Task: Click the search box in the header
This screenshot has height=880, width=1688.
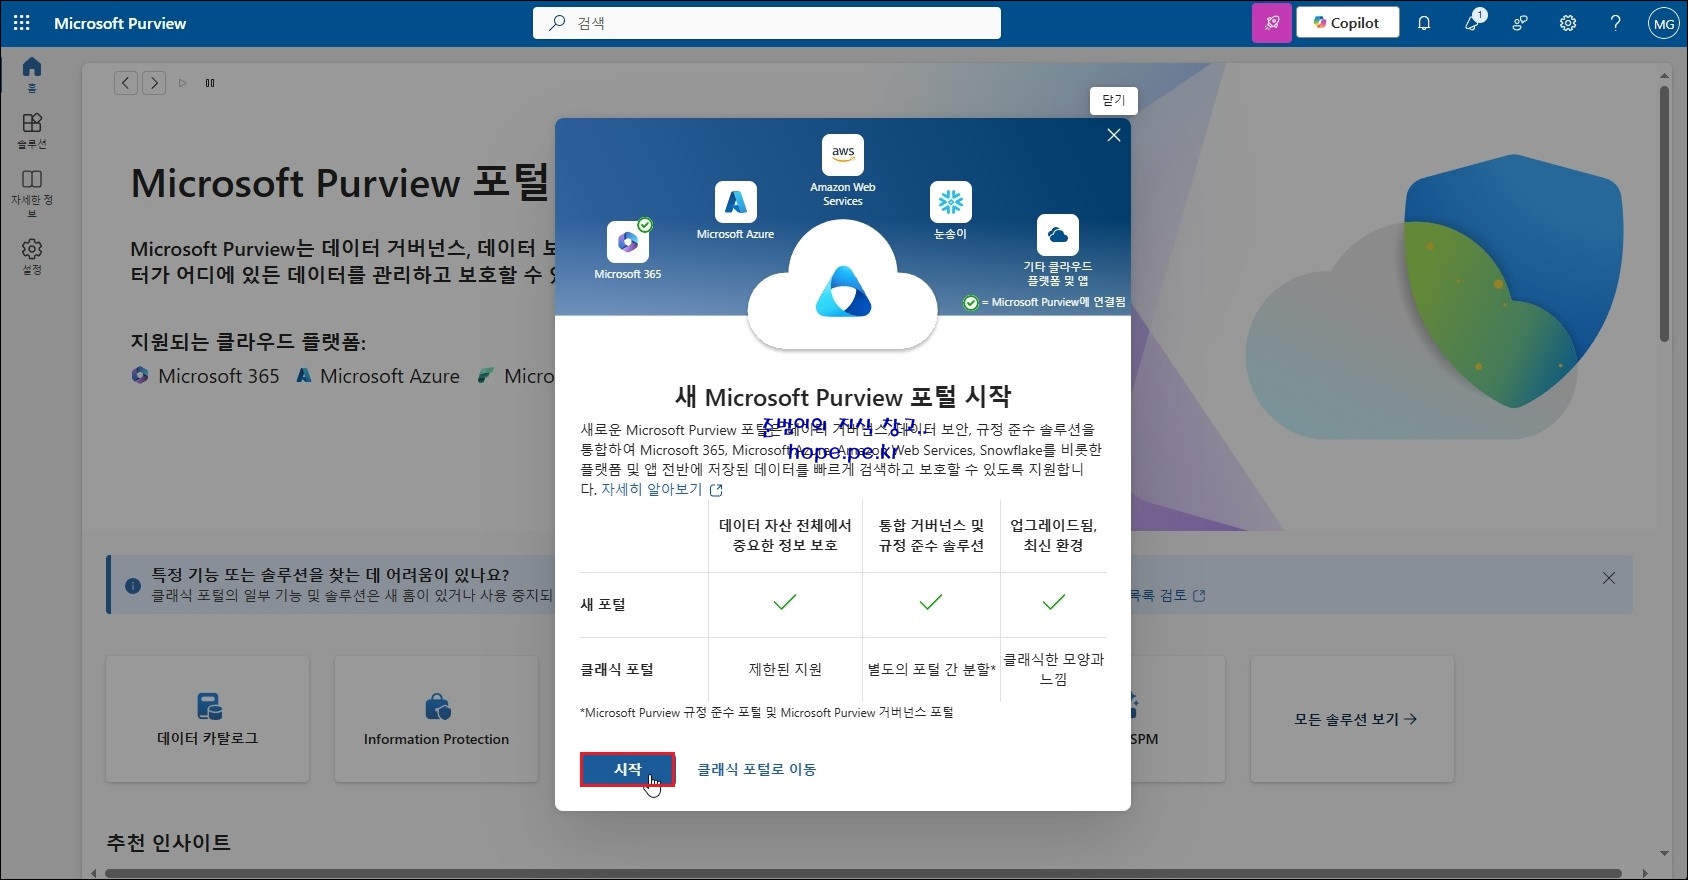Action: click(x=766, y=23)
